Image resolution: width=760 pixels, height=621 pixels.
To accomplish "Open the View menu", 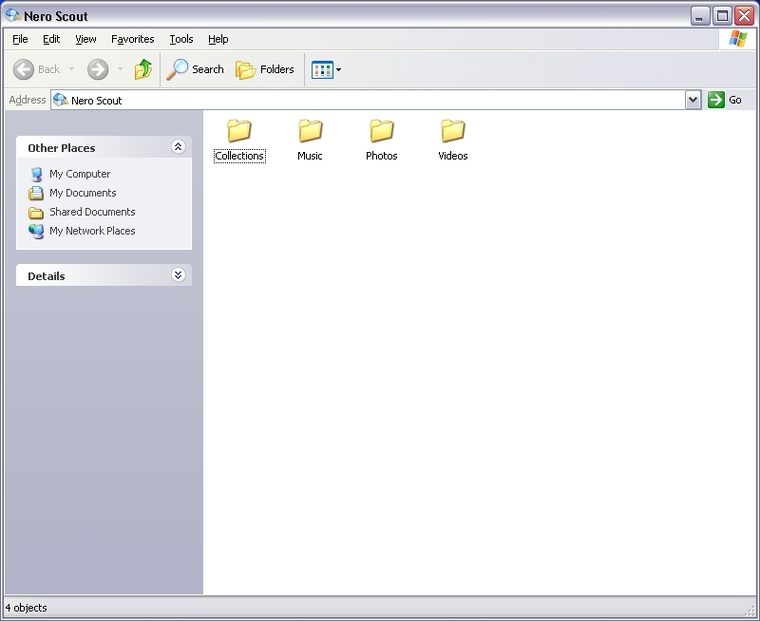I will (x=86, y=39).
